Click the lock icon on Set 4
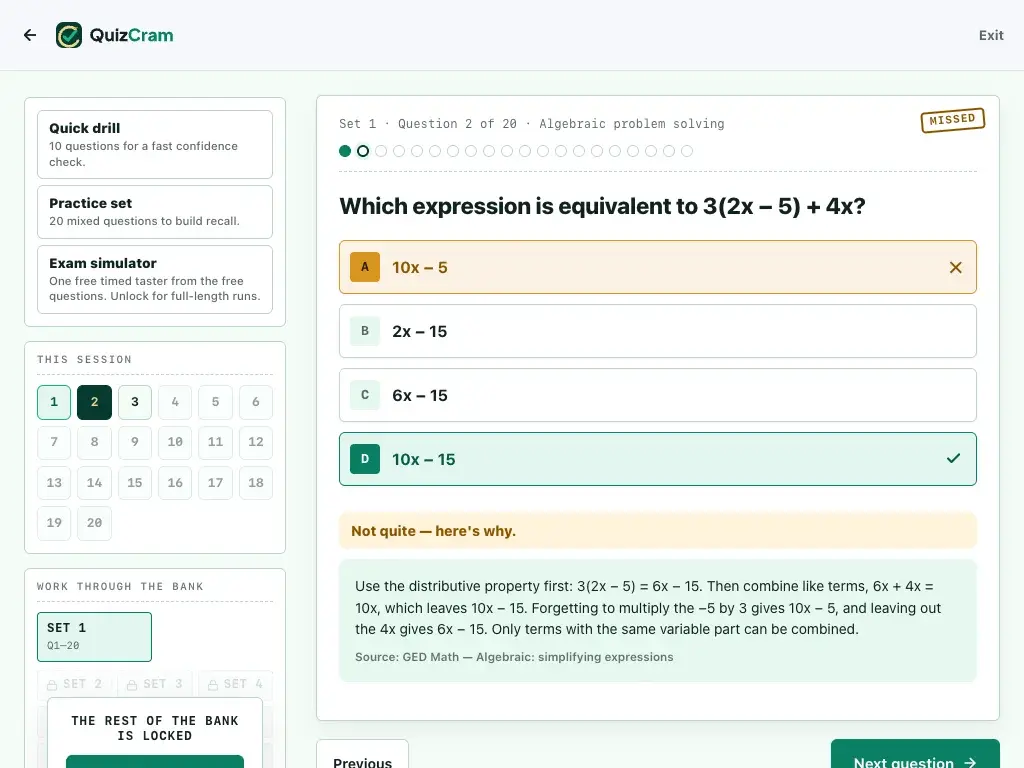This screenshot has width=1024, height=768. pyautogui.click(x=213, y=685)
